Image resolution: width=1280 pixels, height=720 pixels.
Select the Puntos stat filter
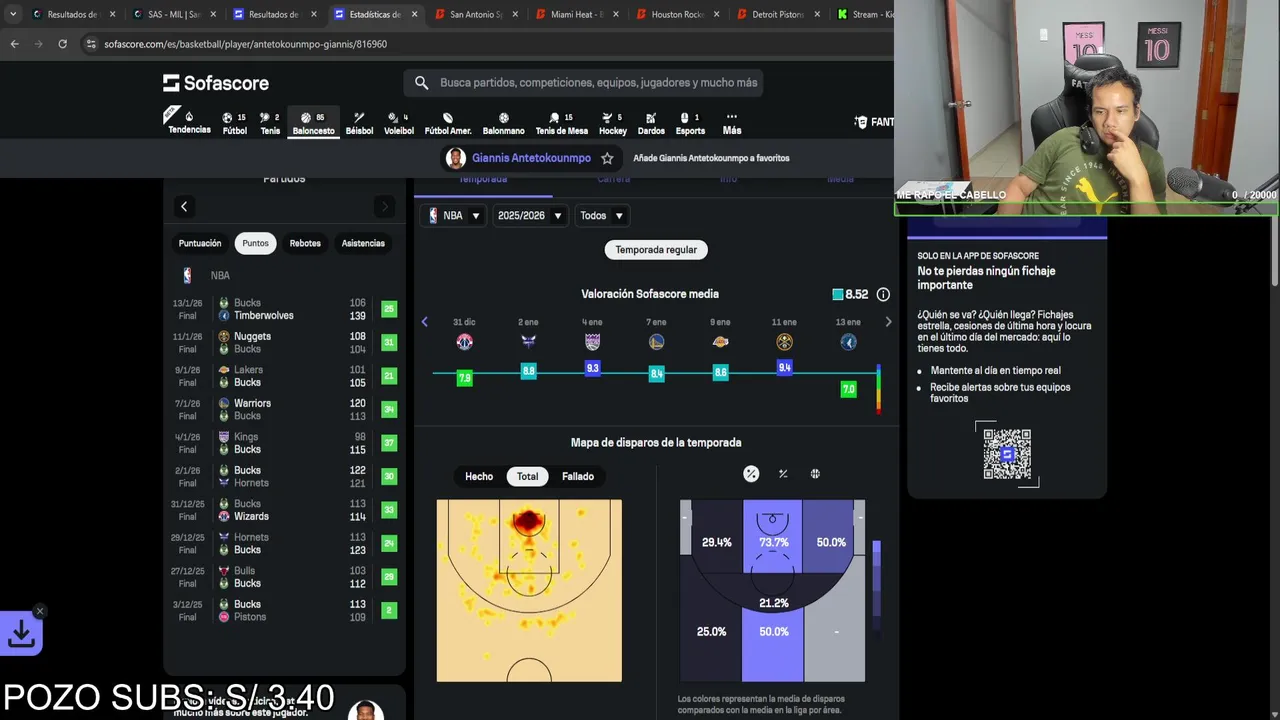click(x=255, y=243)
